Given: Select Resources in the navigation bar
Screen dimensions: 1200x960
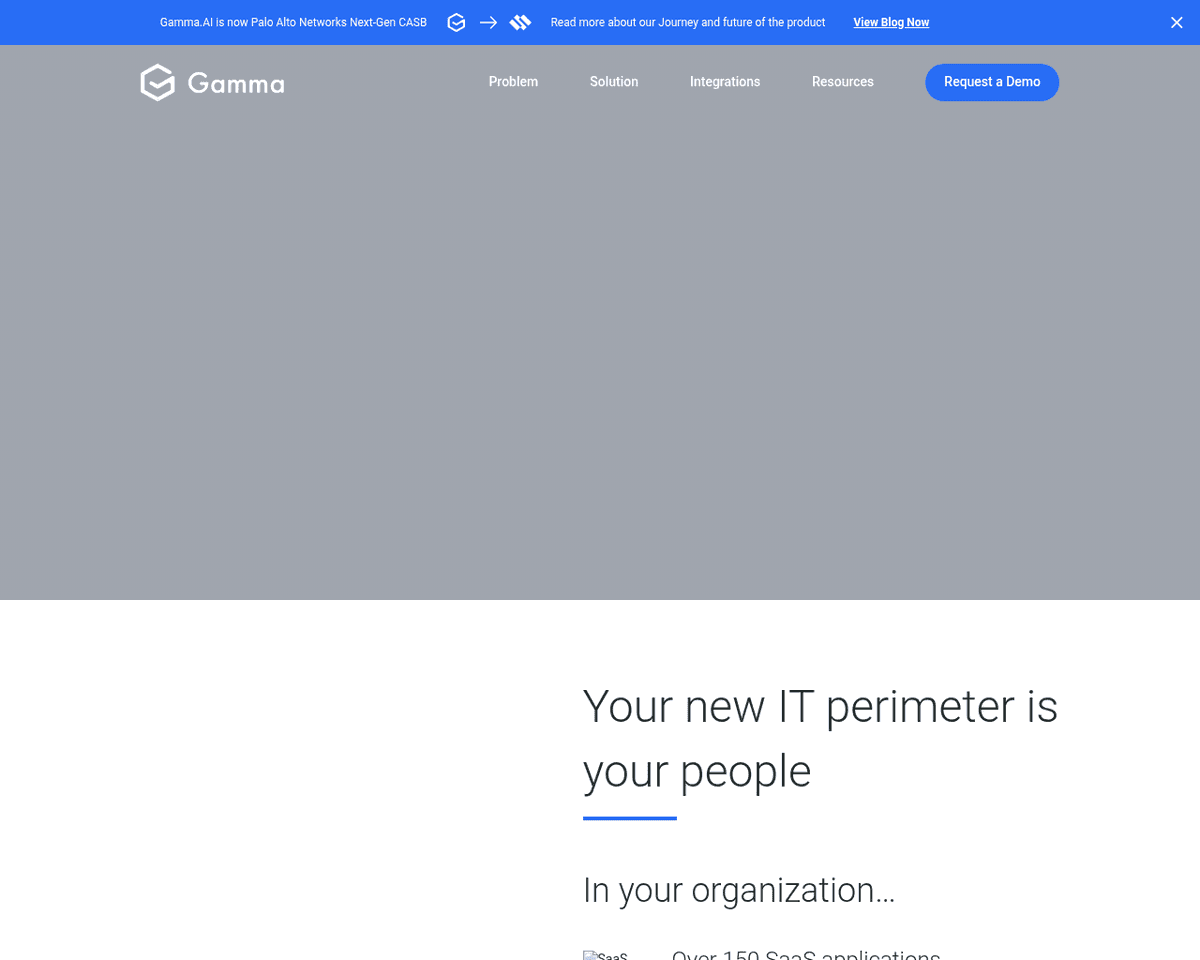Looking at the screenshot, I should [x=843, y=82].
